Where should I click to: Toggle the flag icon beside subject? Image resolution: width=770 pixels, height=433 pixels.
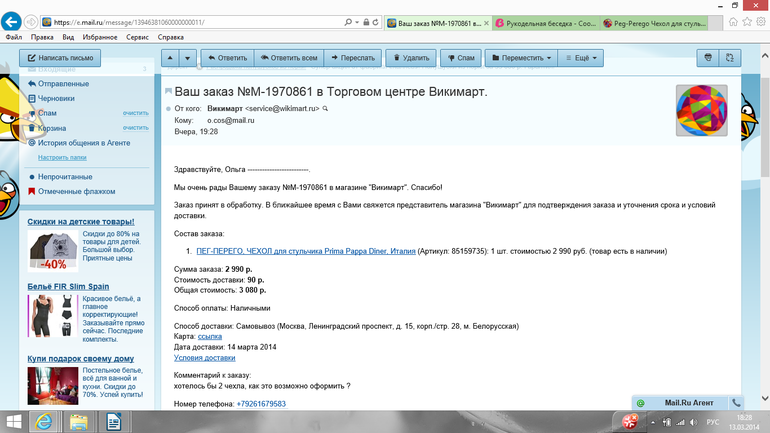(x=168, y=91)
